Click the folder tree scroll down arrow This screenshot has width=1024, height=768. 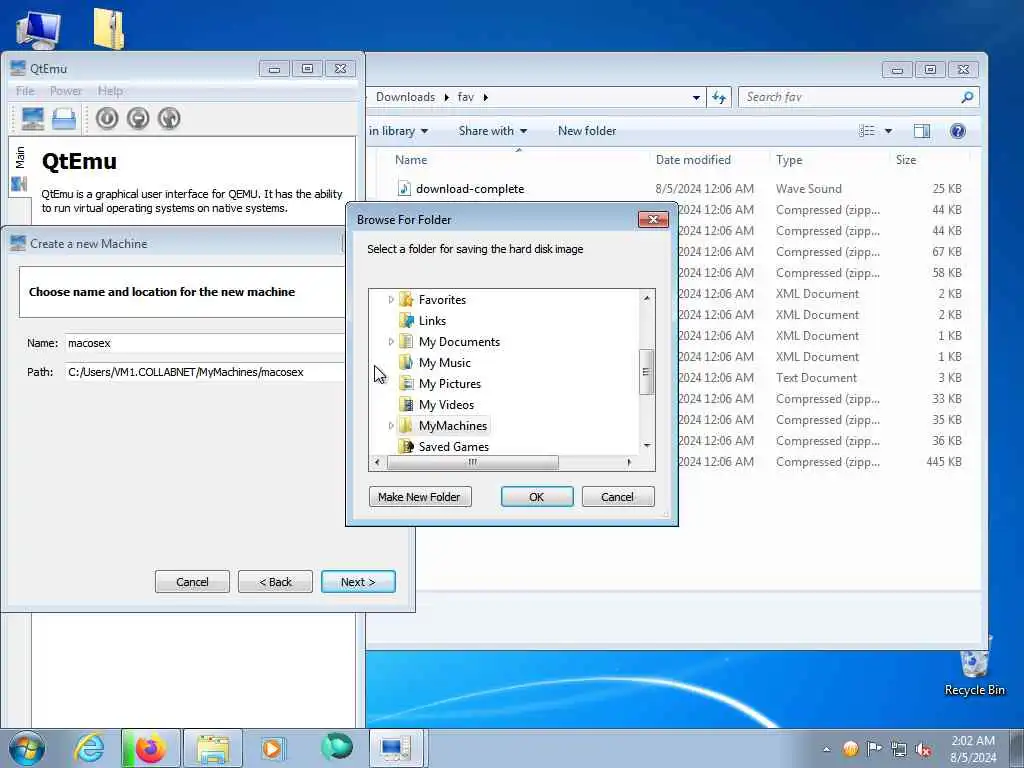point(647,445)
